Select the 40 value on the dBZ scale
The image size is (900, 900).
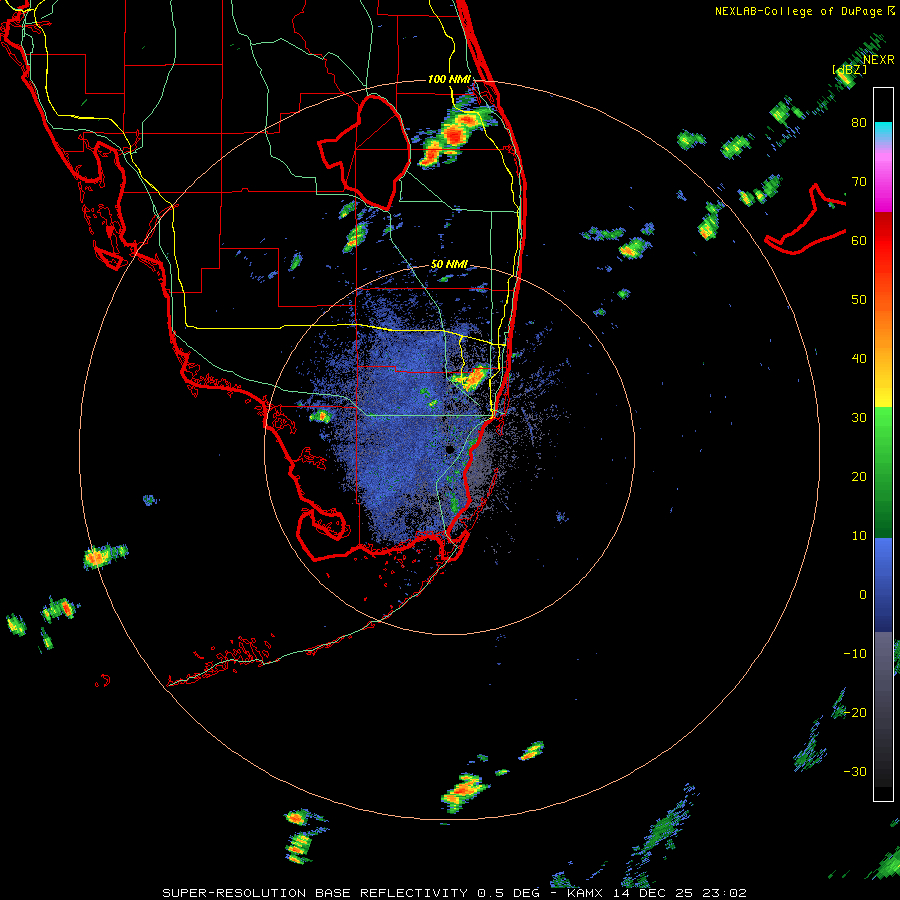(859, 359)
